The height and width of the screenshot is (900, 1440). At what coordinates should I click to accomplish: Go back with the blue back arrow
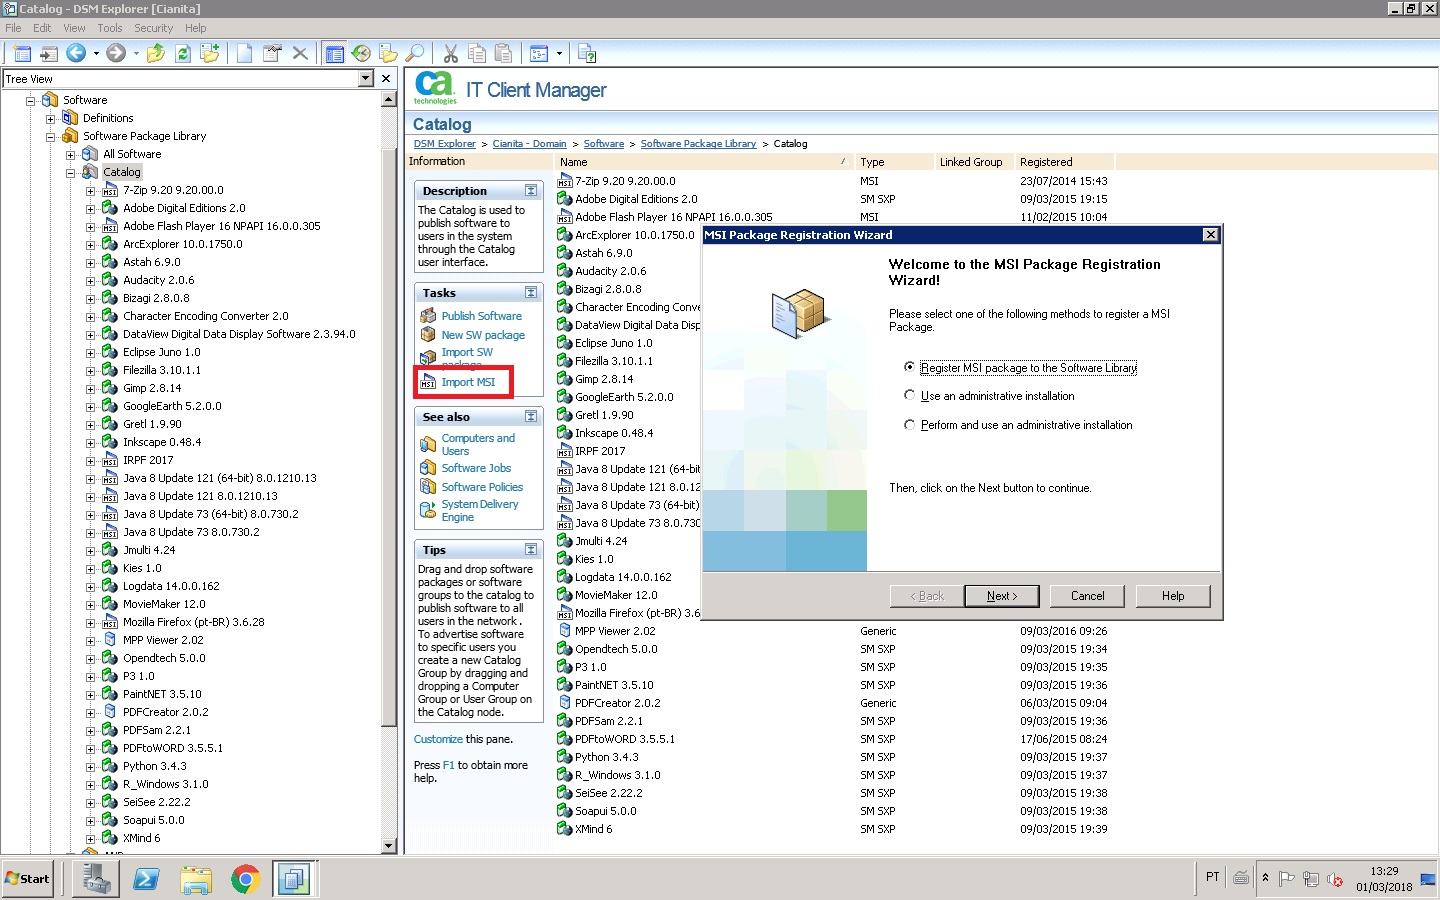[x=76, y=53]
